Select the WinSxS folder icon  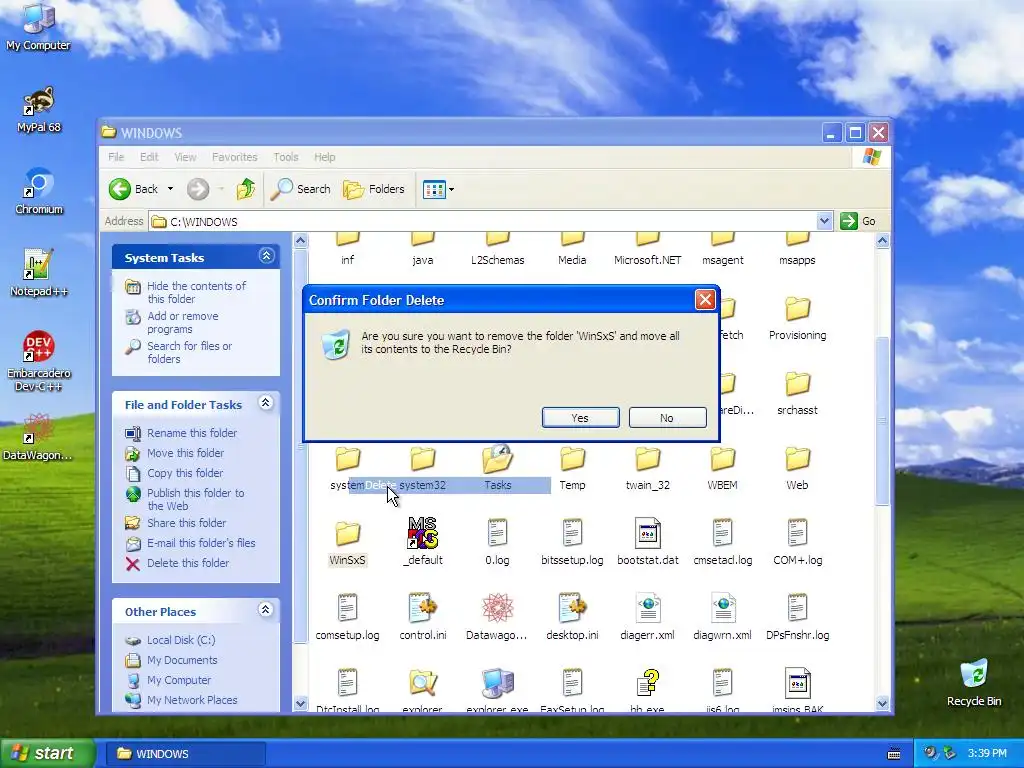(x=347, y=534)
